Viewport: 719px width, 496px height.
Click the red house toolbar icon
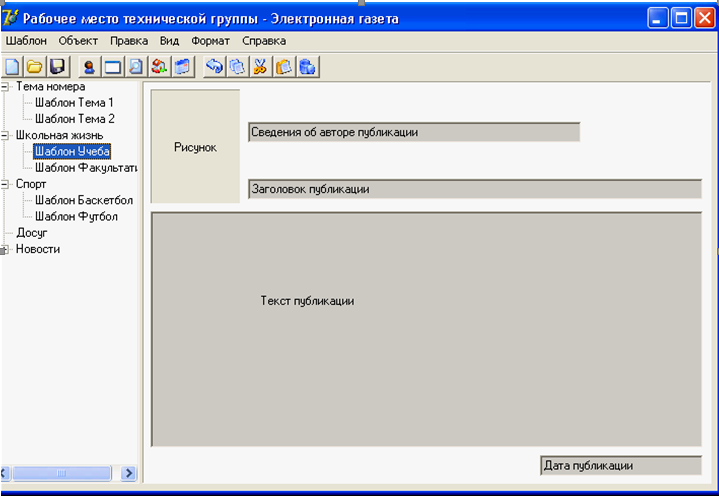point(159,67)
